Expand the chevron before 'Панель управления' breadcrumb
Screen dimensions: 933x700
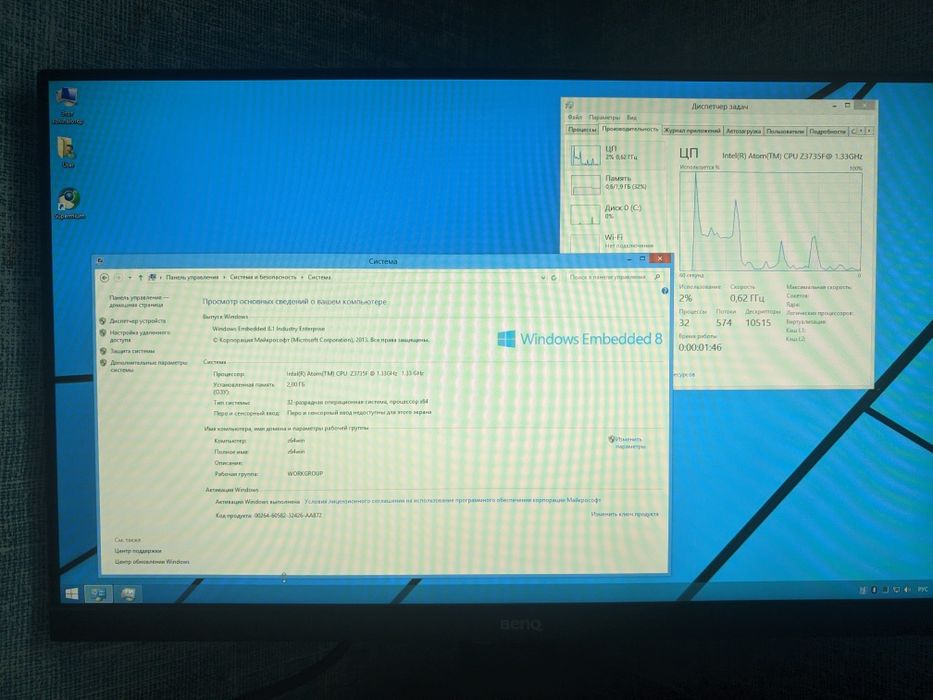[161, 277]
